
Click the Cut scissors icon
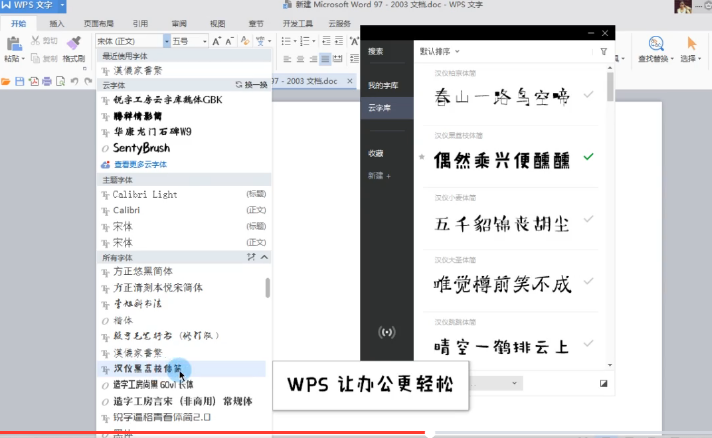[35, 40]
